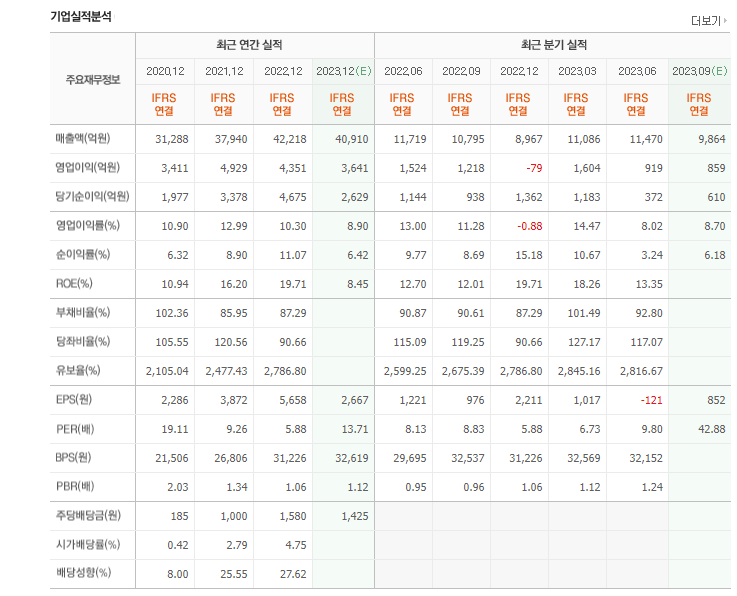
Task: Click revenue value 31,288 for 2020.12
Action: 172,140
